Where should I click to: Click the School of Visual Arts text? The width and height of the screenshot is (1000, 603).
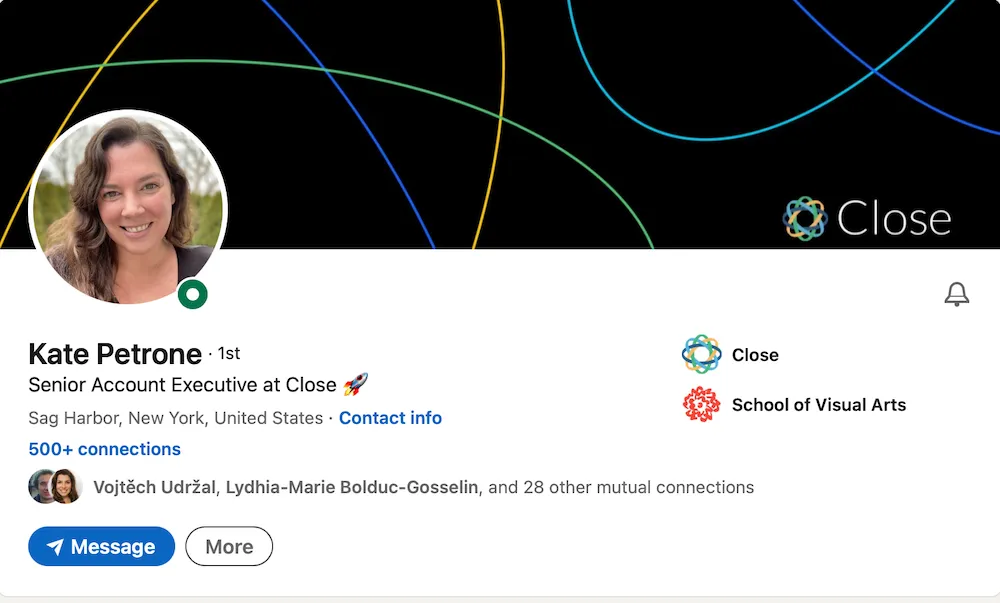click(820, 405)
